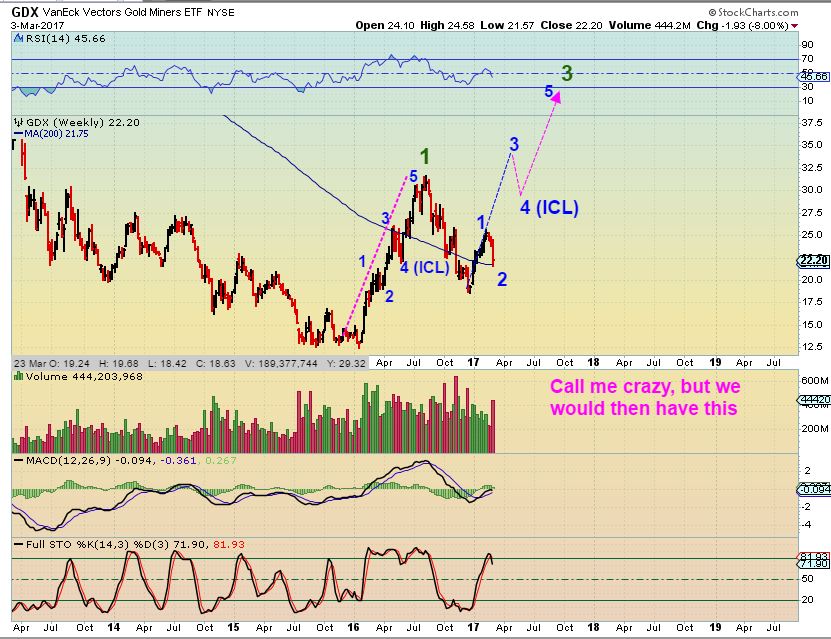Click the blue wave 5 label atop the projection

[x=549, y=91]
